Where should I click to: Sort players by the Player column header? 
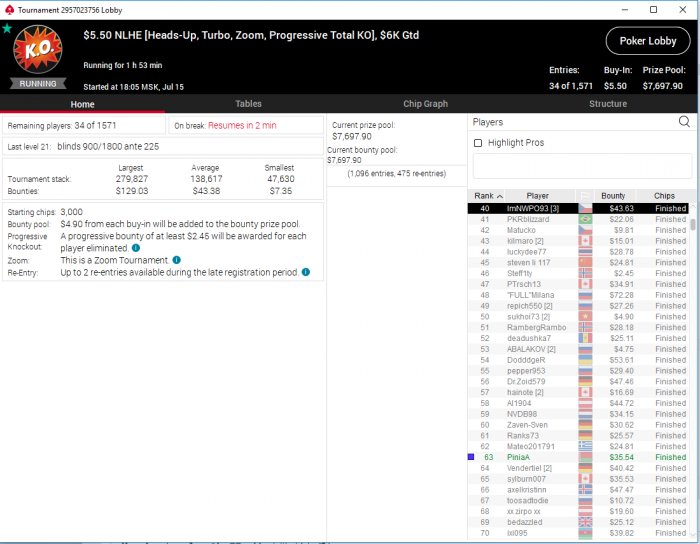coord(538,196)
